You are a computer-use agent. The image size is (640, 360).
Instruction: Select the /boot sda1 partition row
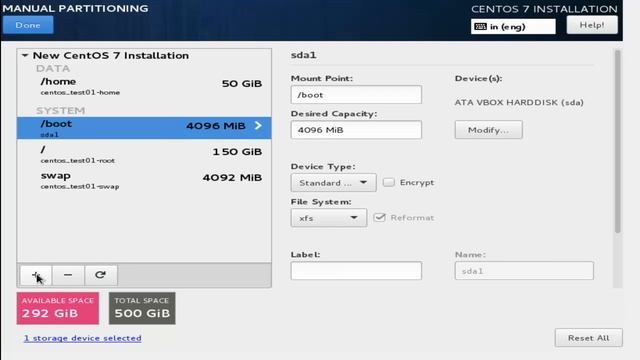[144, 128]
